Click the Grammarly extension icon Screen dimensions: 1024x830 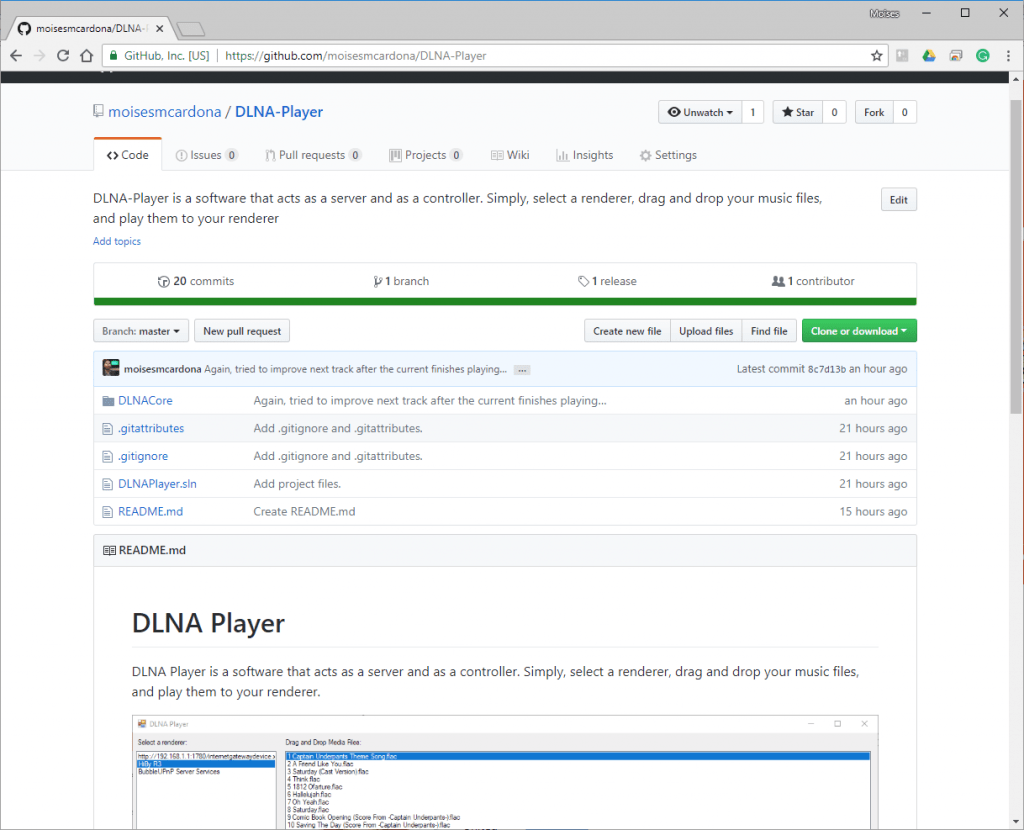[x=982, y=56]
